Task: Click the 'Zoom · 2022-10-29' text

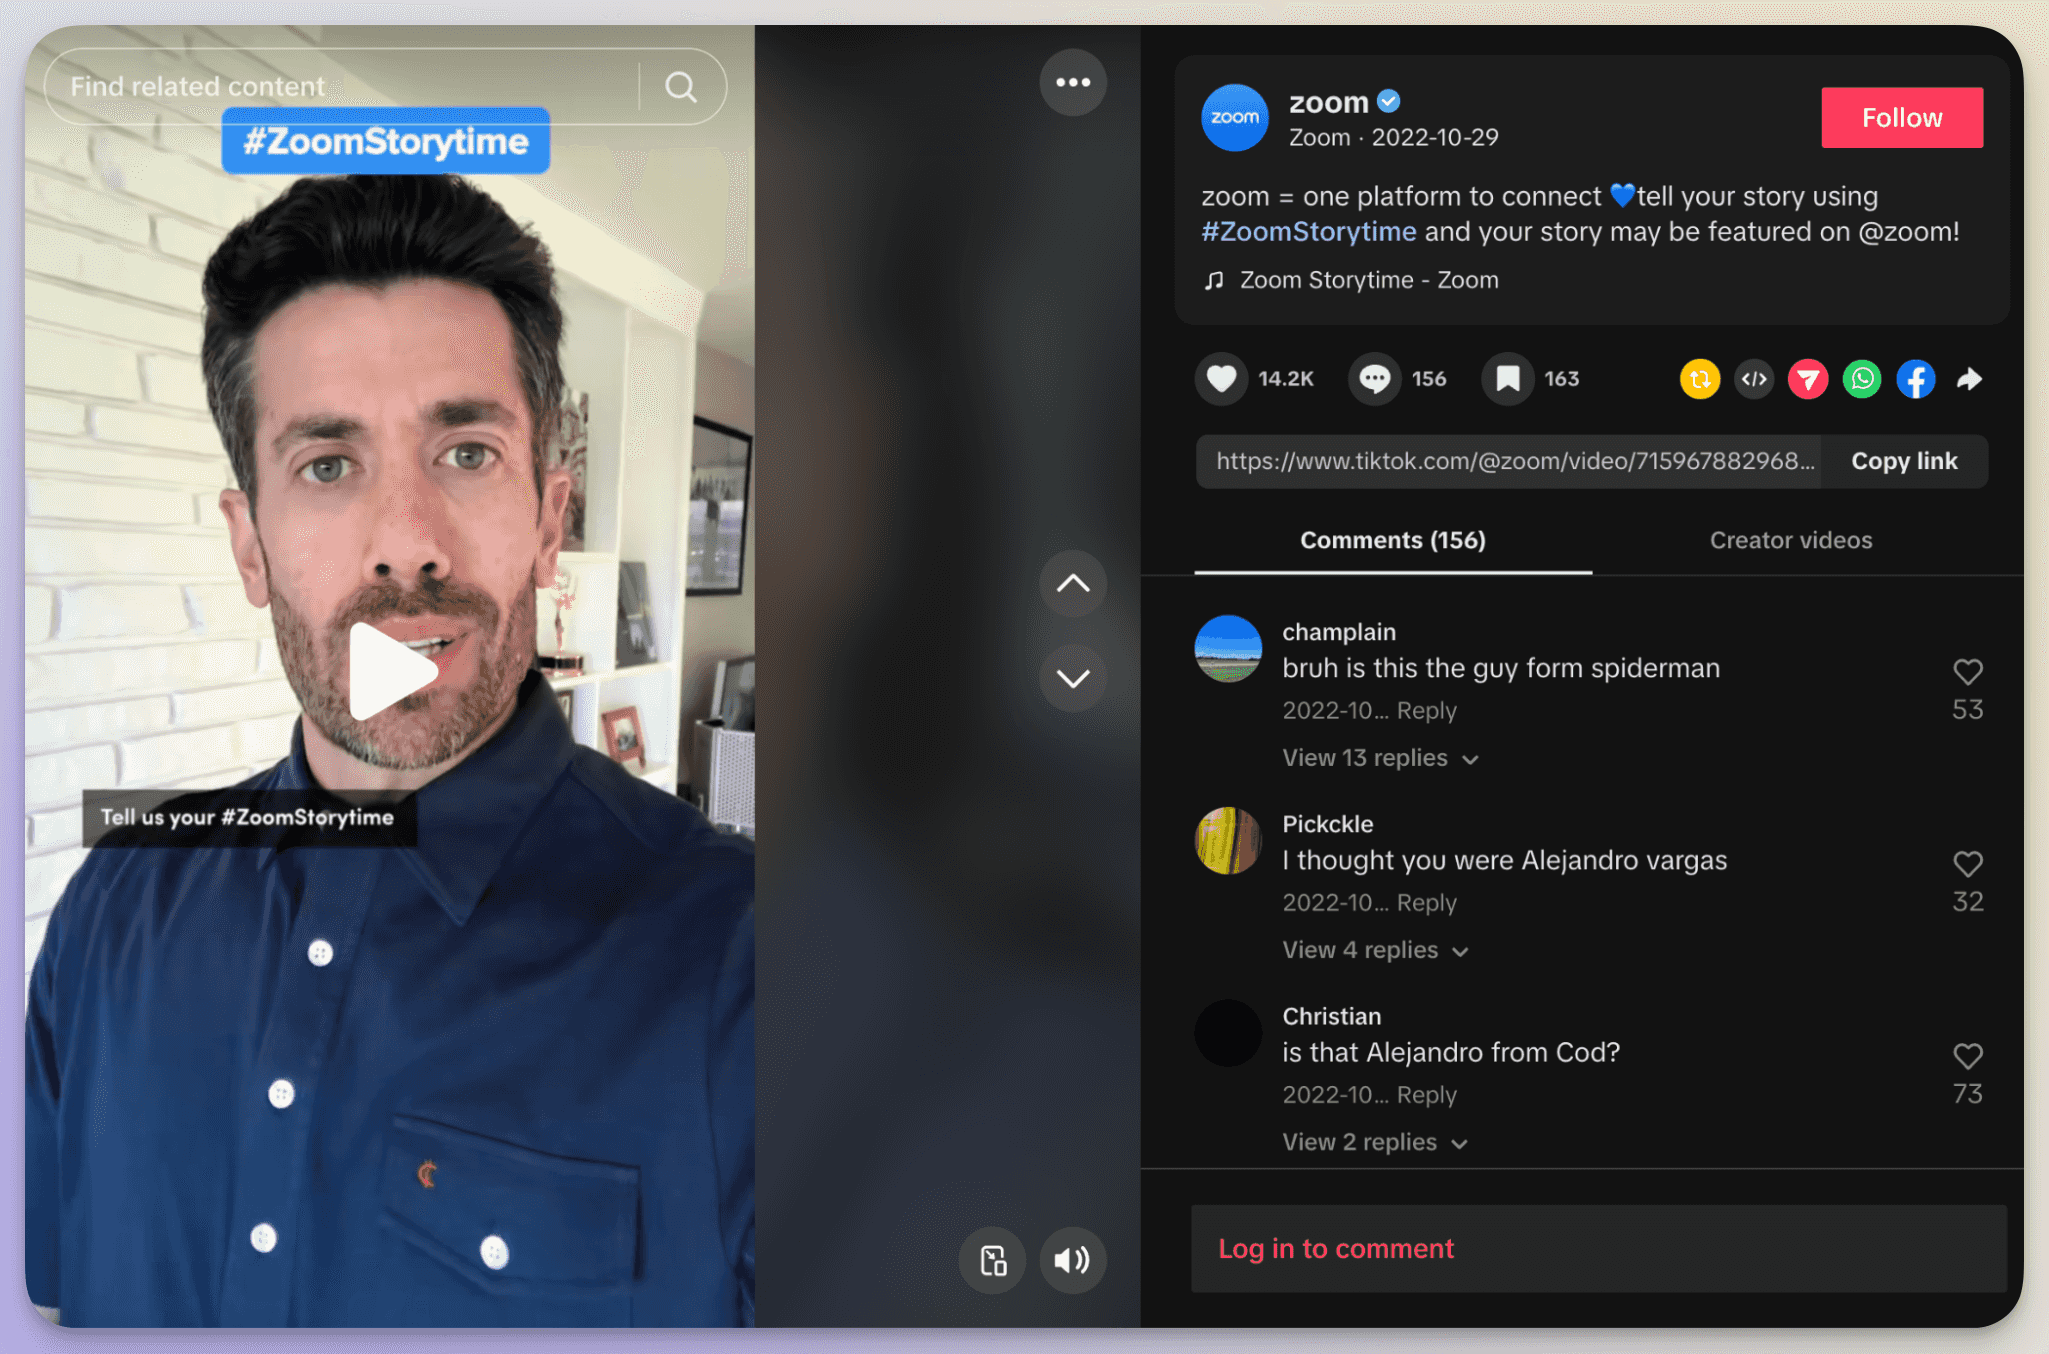Action: coord(1393,137)
